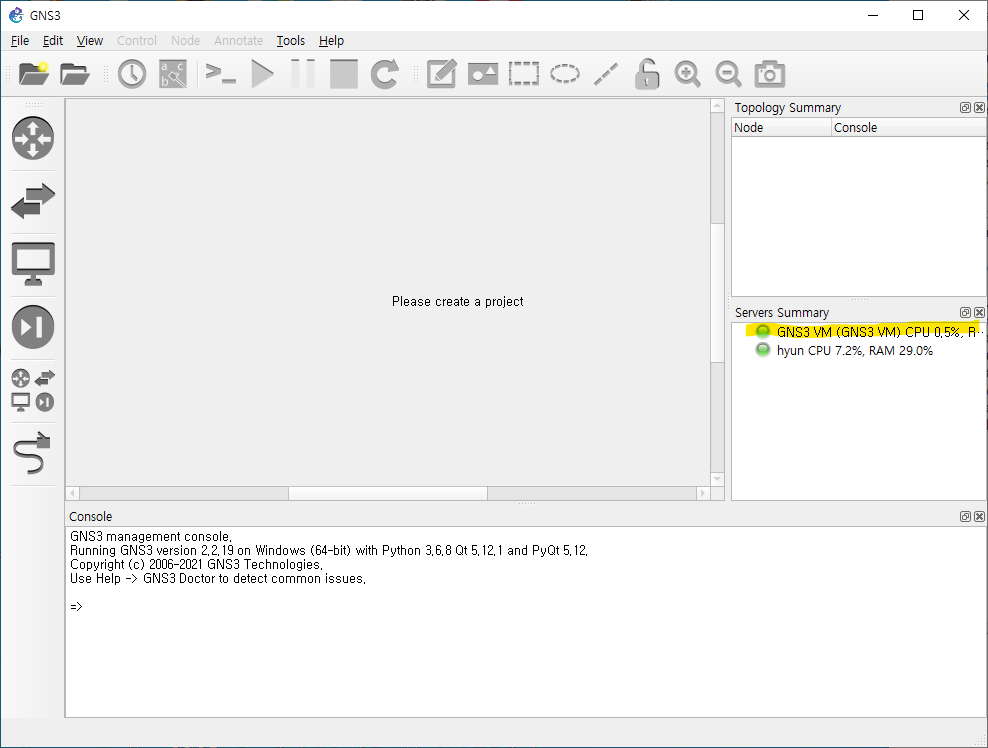Image resolution: width=988 pixels, height=748 pixels.
Task: Click the workspace scroll left arrow
Action: point(72,493)
